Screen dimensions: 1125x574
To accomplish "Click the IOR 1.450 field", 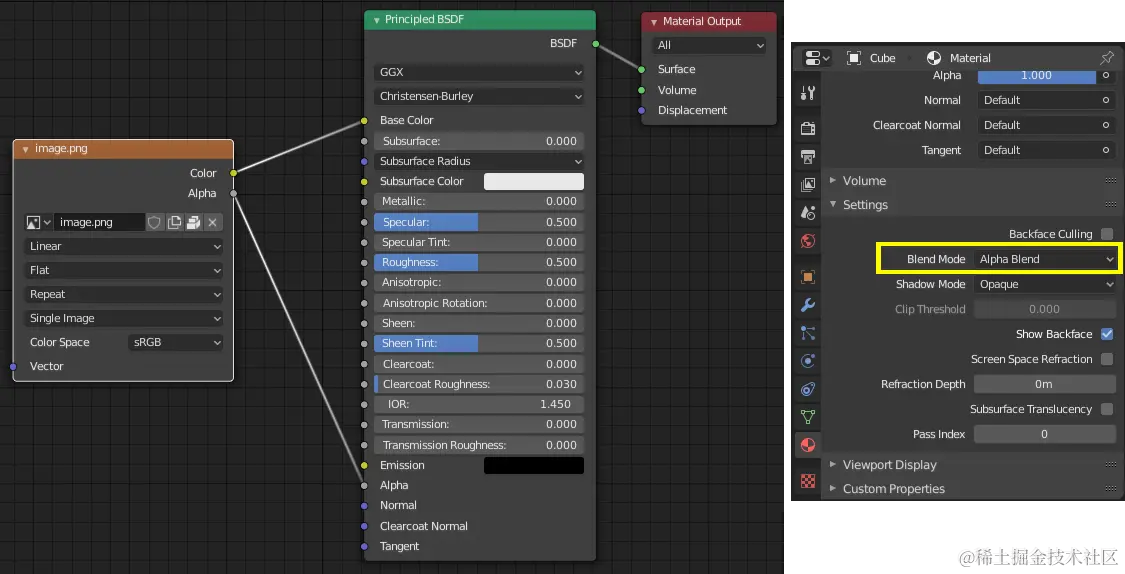I will (x=479, y=405).
